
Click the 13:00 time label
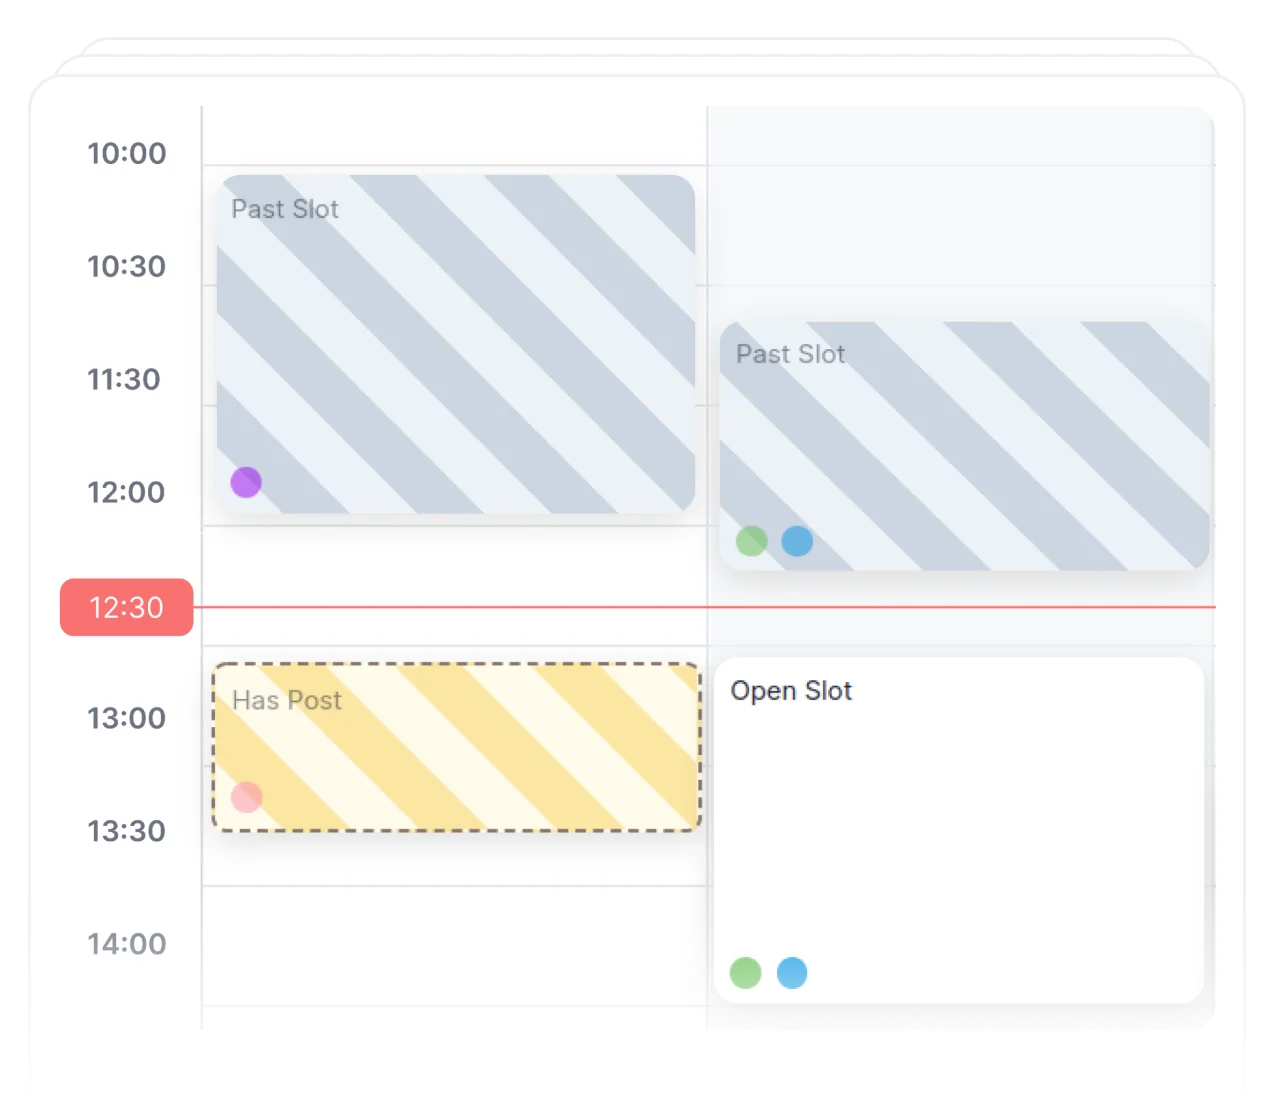click(x=127, y=718)
